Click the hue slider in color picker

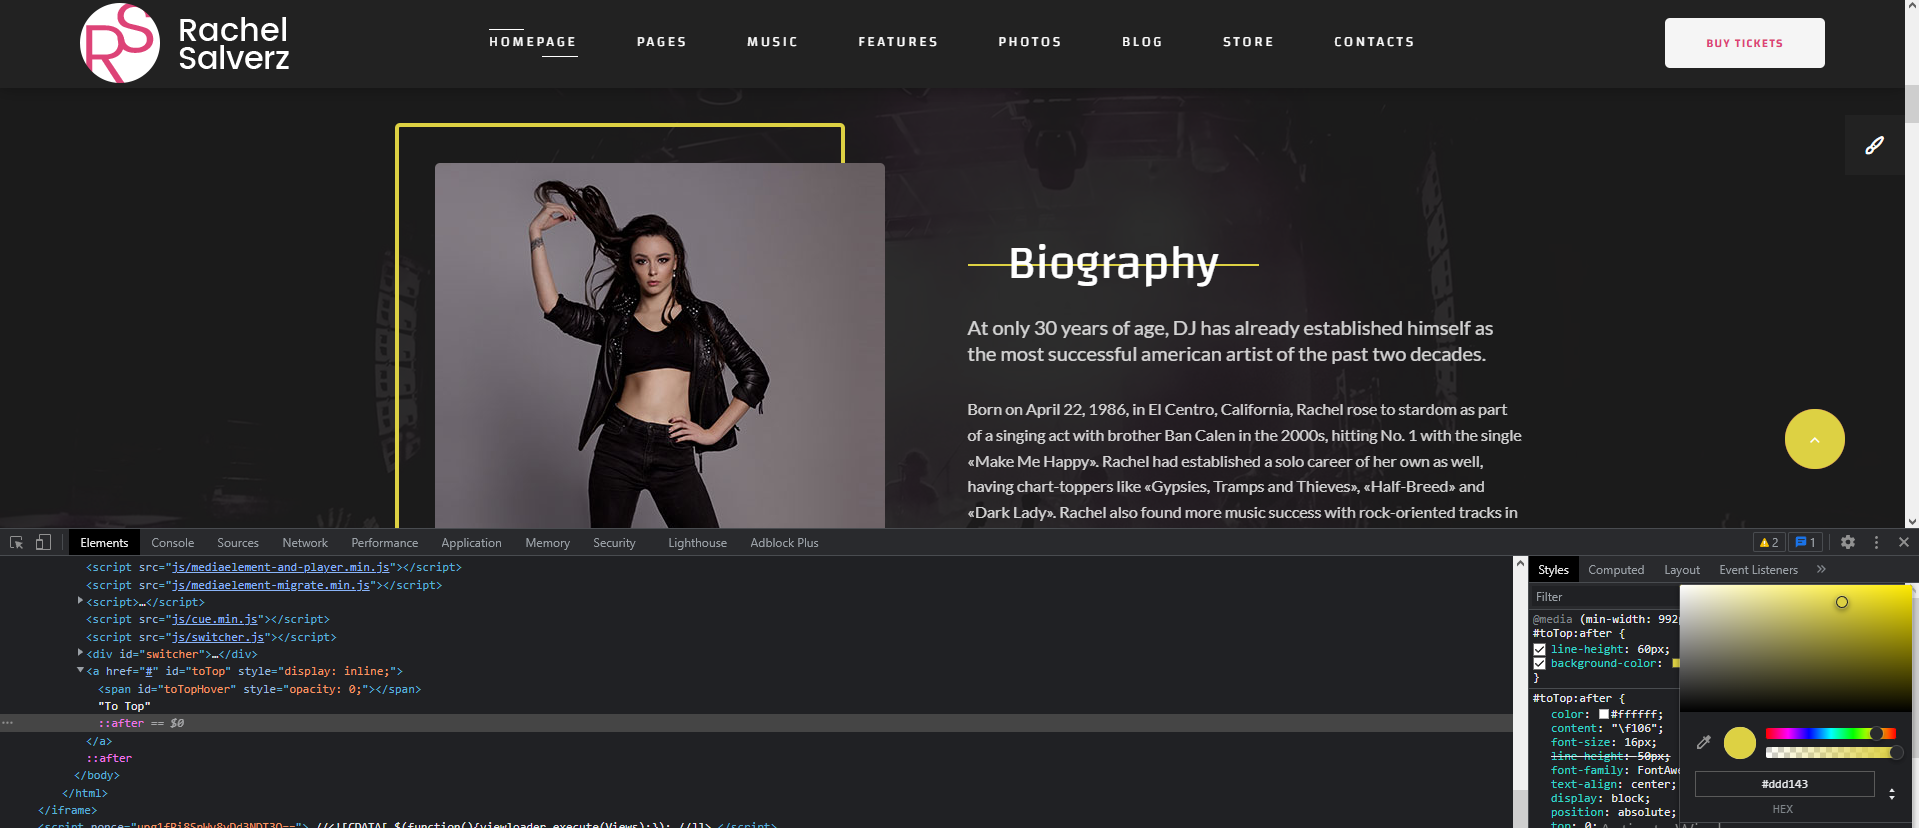(1830, 733)
